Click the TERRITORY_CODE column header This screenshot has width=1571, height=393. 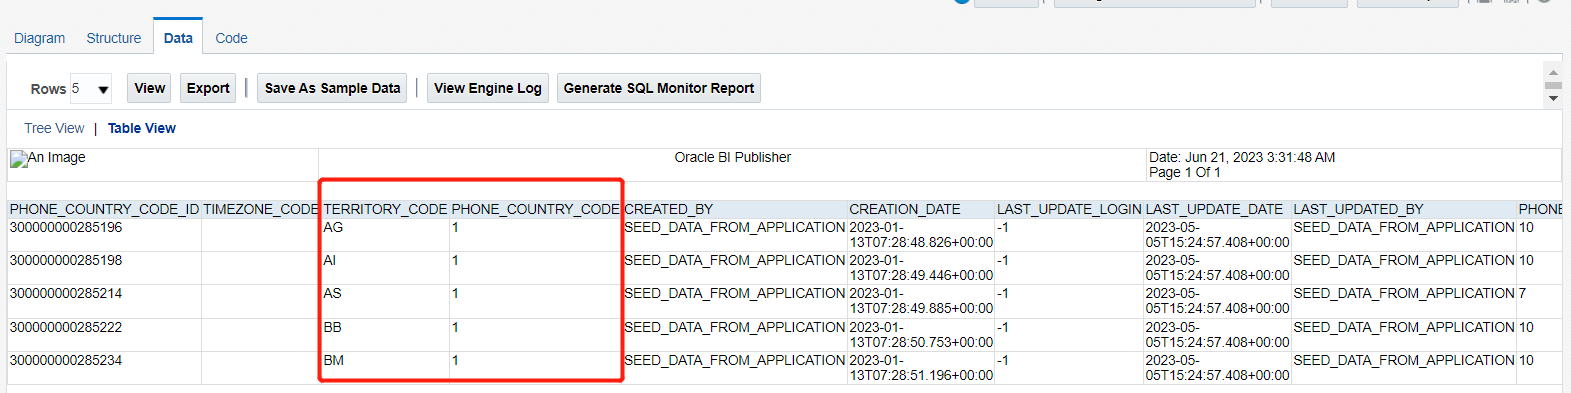point(385,209)
